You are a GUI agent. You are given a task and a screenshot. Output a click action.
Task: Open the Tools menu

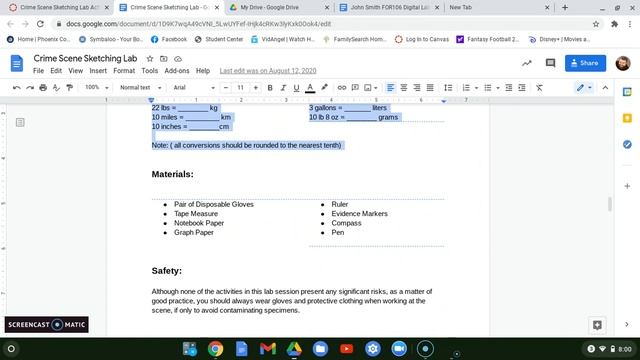149,71
